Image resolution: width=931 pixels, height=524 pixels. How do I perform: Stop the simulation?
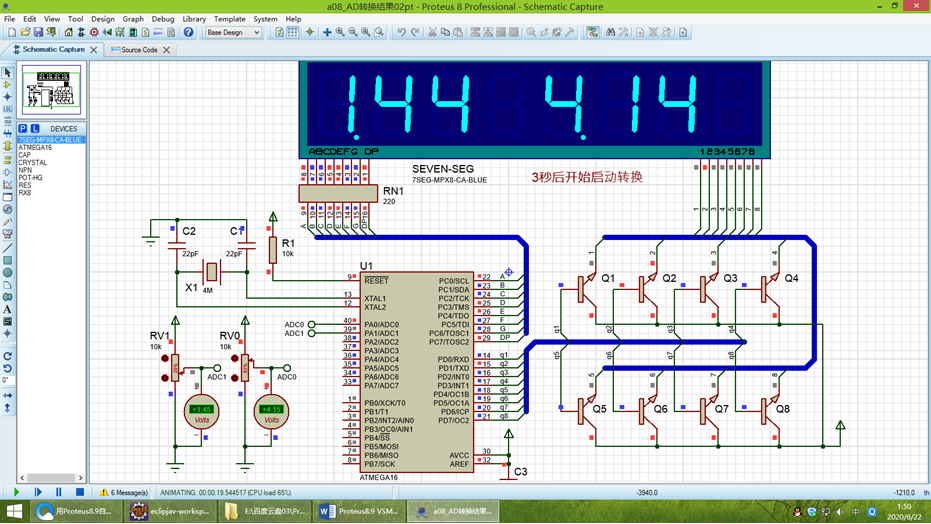[x=80, y=492]
